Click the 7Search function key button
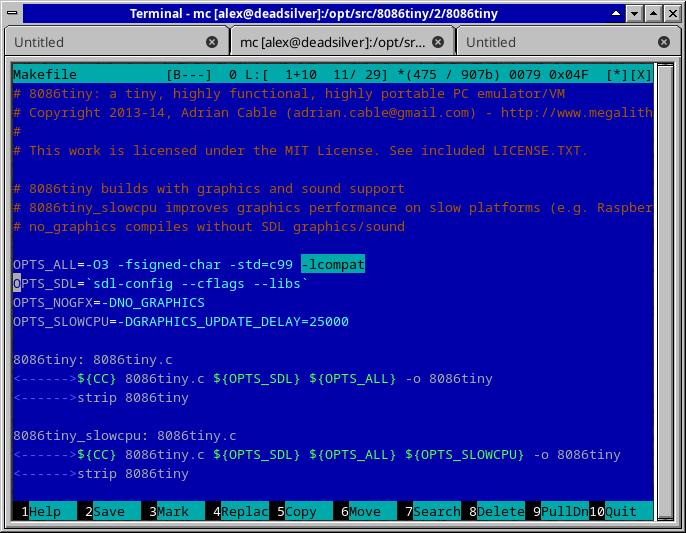This screenshot has height=533, width=686. [429, 511]
